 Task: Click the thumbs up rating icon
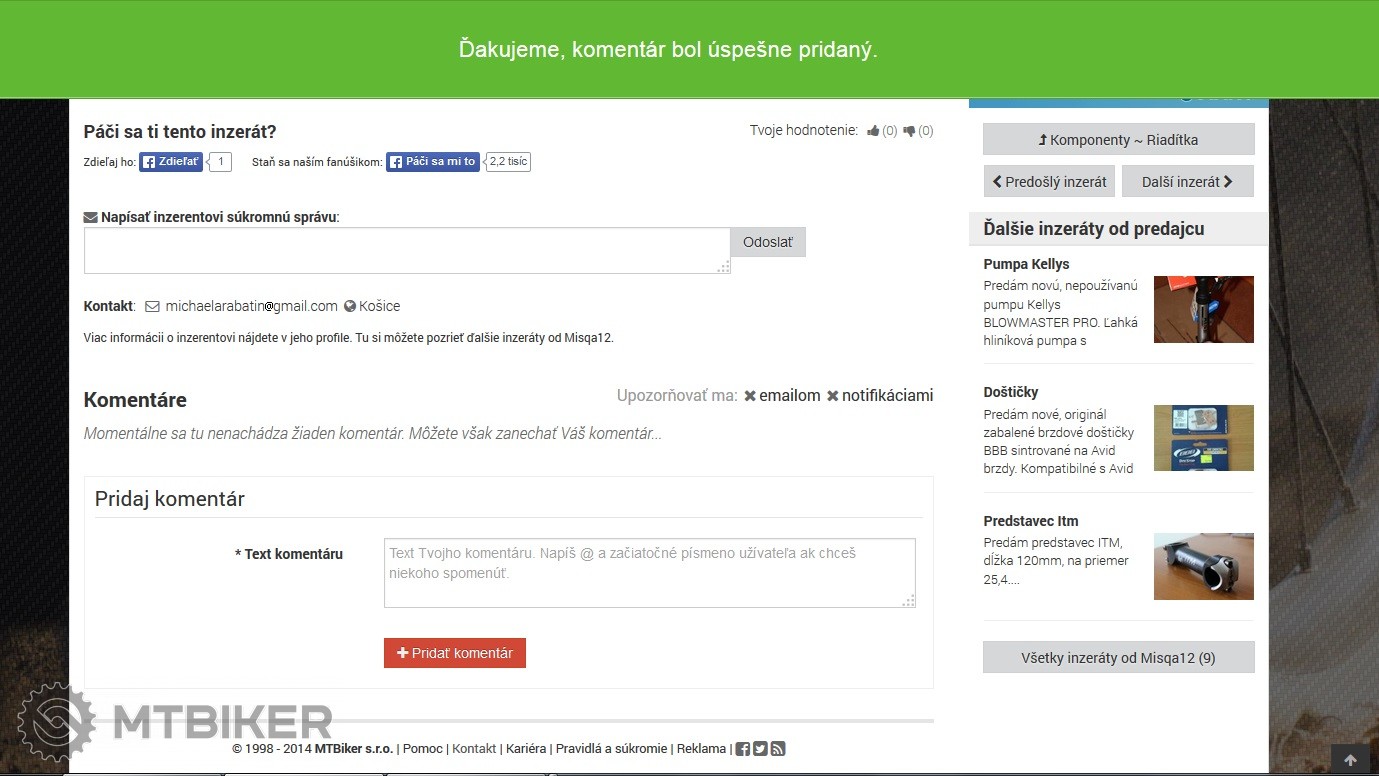click(874, 131)
